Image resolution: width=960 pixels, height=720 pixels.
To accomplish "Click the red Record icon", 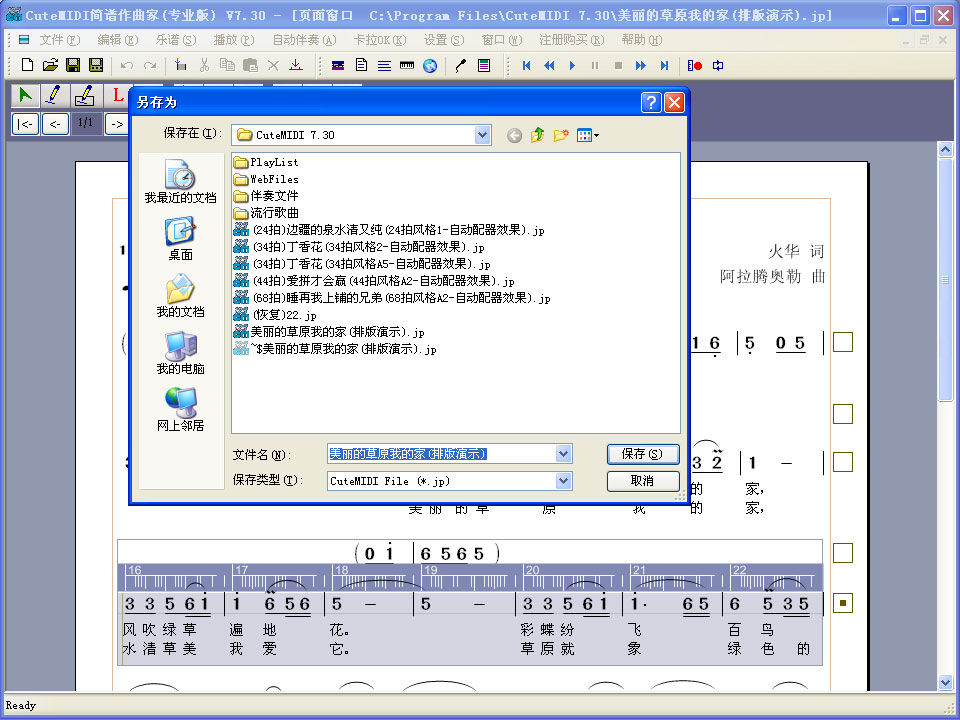I will (695, 66).
